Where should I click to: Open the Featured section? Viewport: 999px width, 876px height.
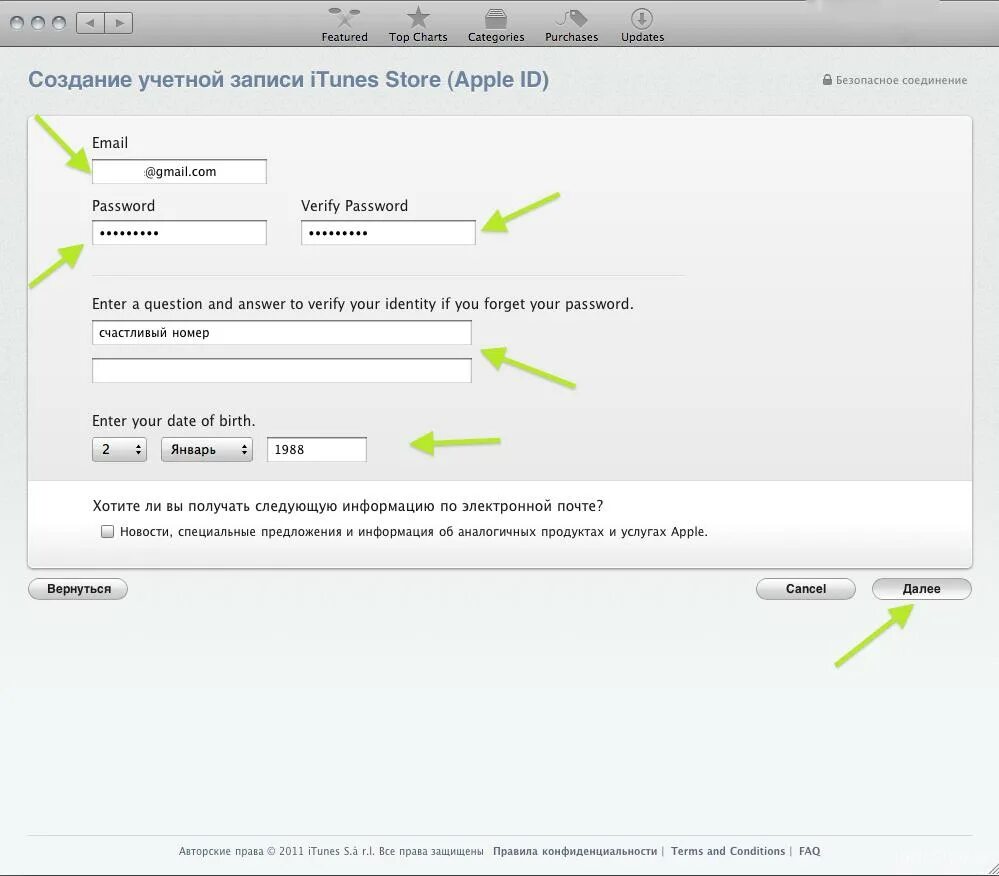pos(344,25)
